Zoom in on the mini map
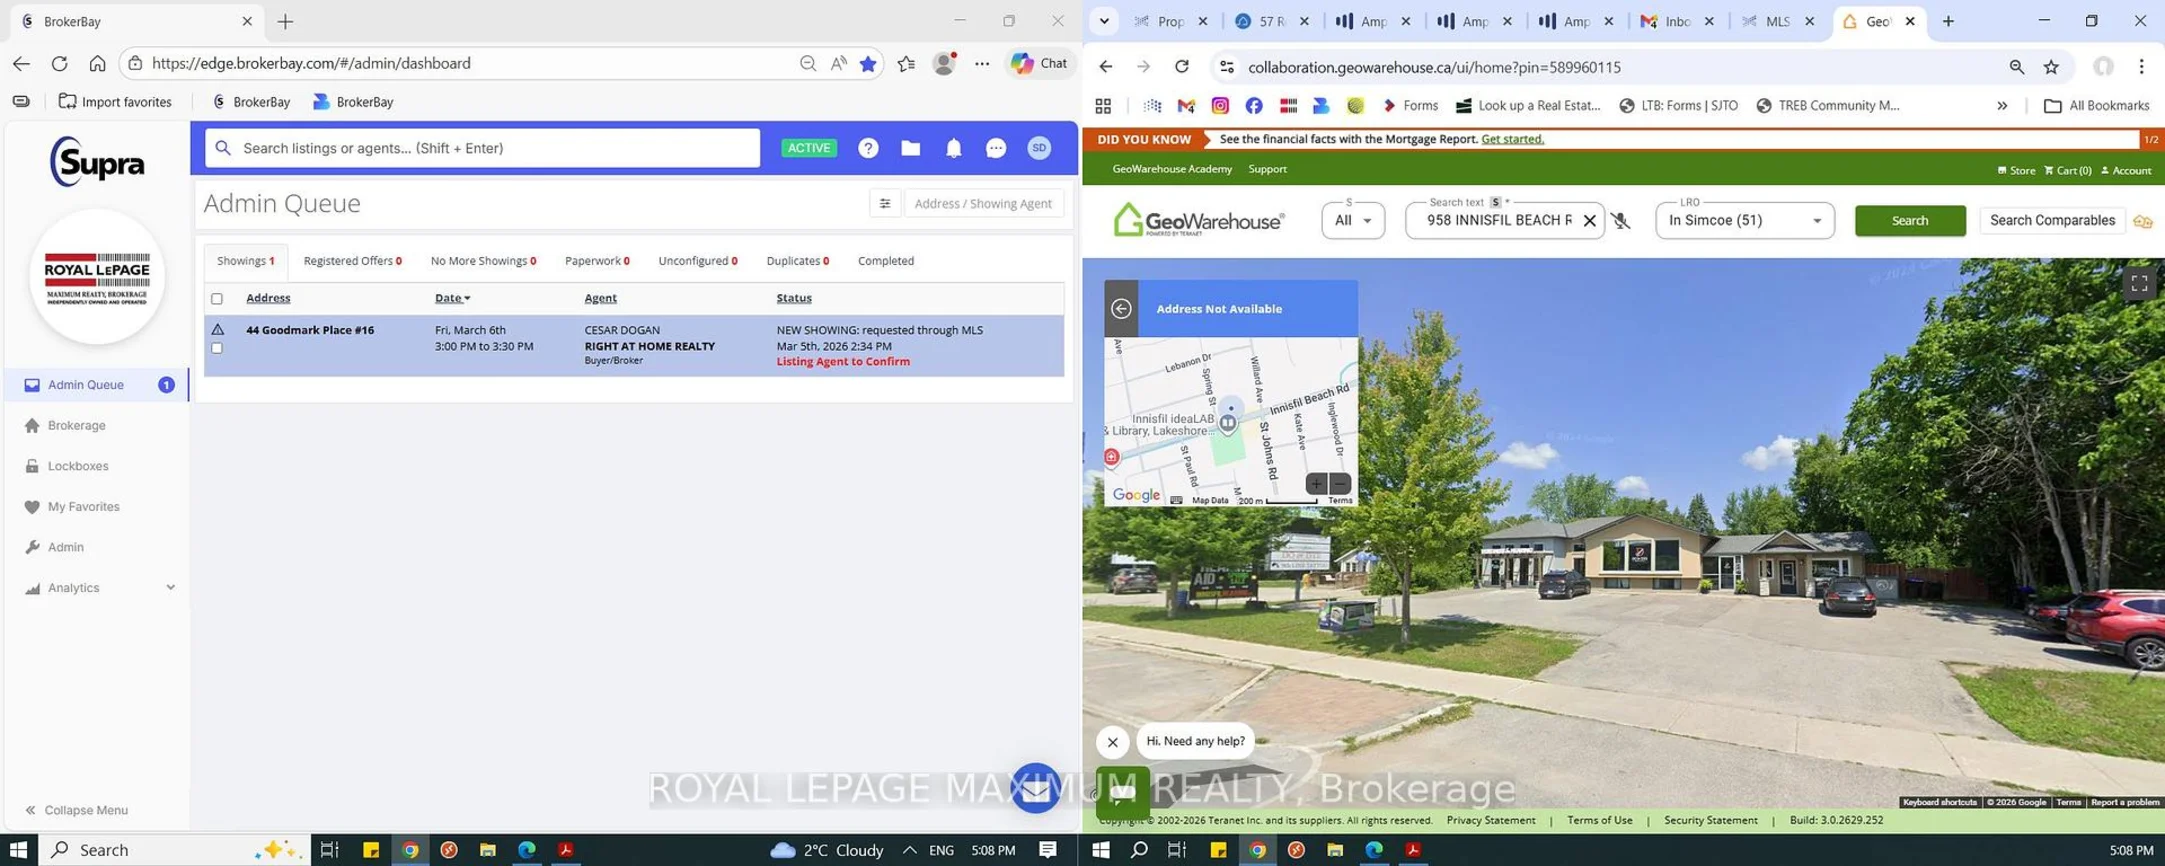 tap(1316, 484)
